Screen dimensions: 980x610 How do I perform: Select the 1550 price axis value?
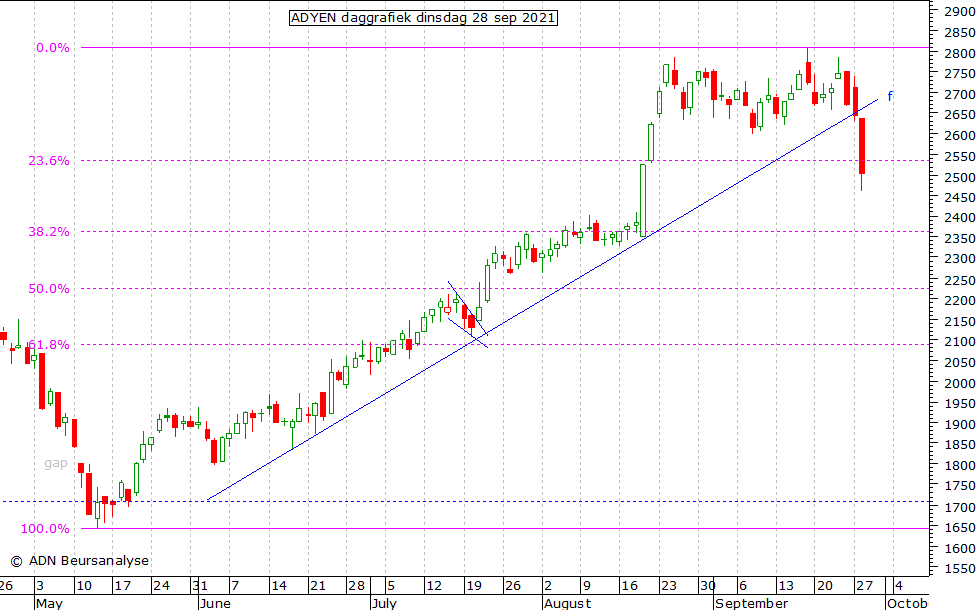(x=960, y=569)
